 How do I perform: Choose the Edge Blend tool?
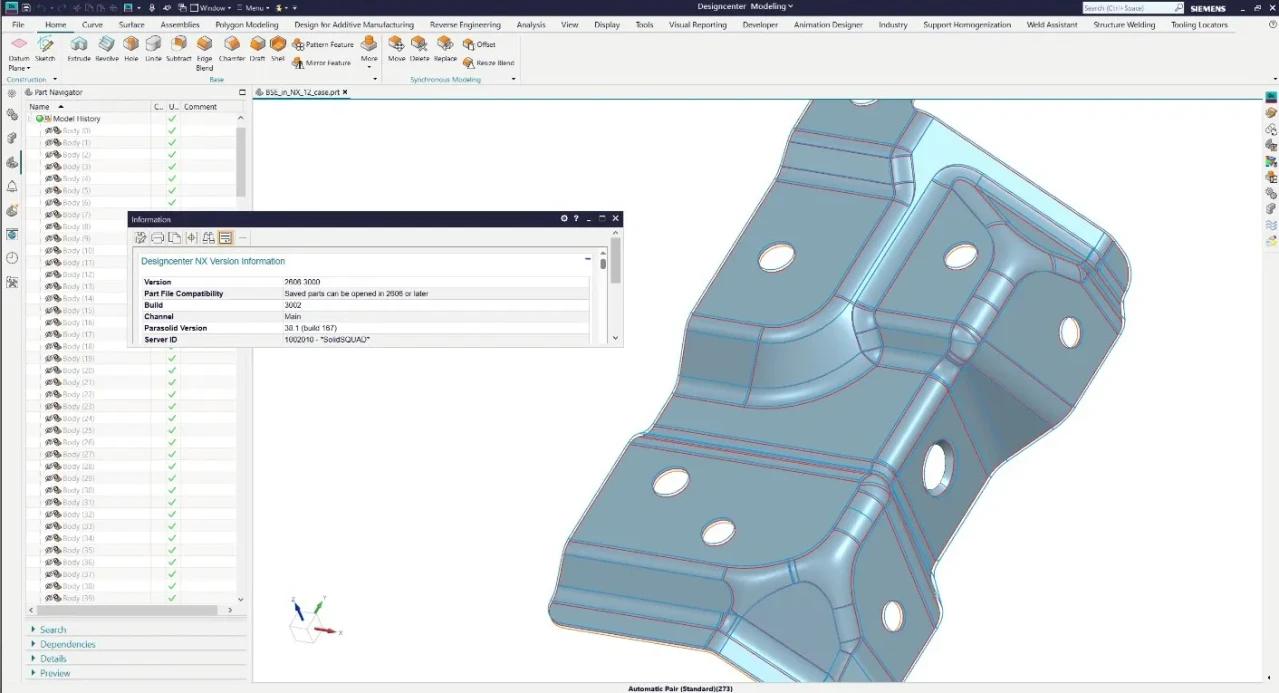point(204,53)
